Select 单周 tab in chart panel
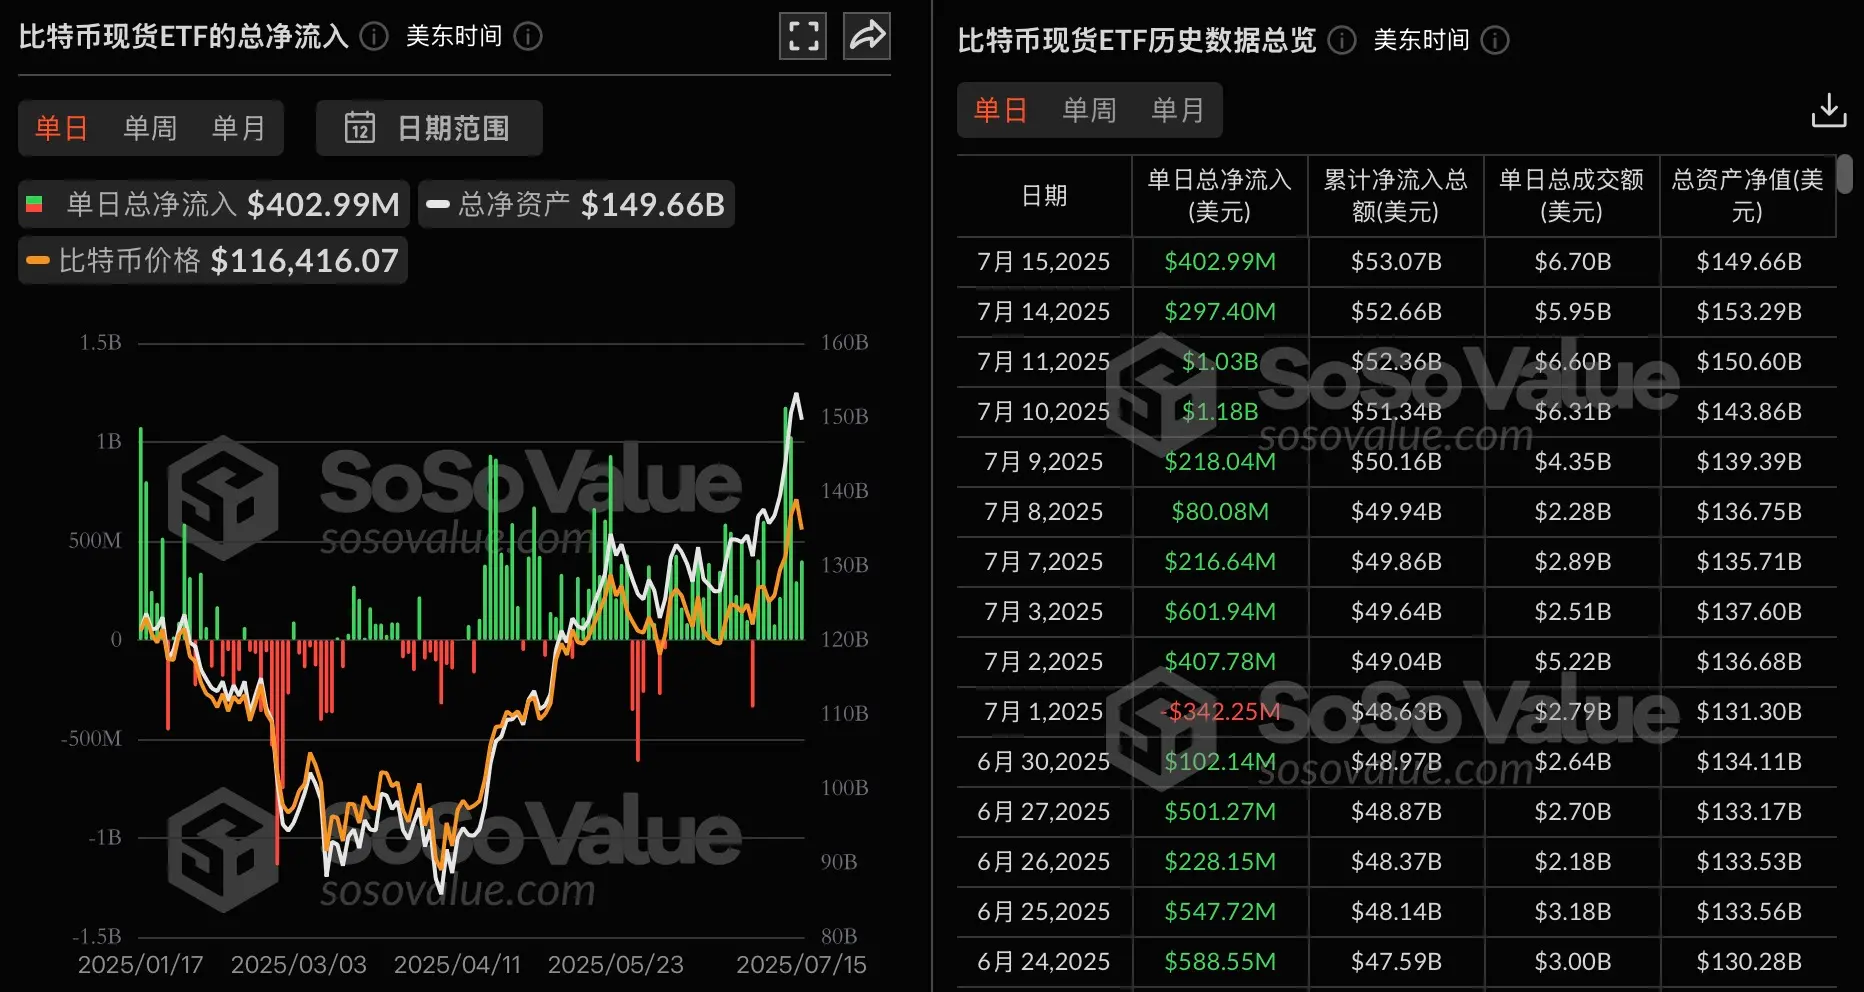 [x=150, y=128]
